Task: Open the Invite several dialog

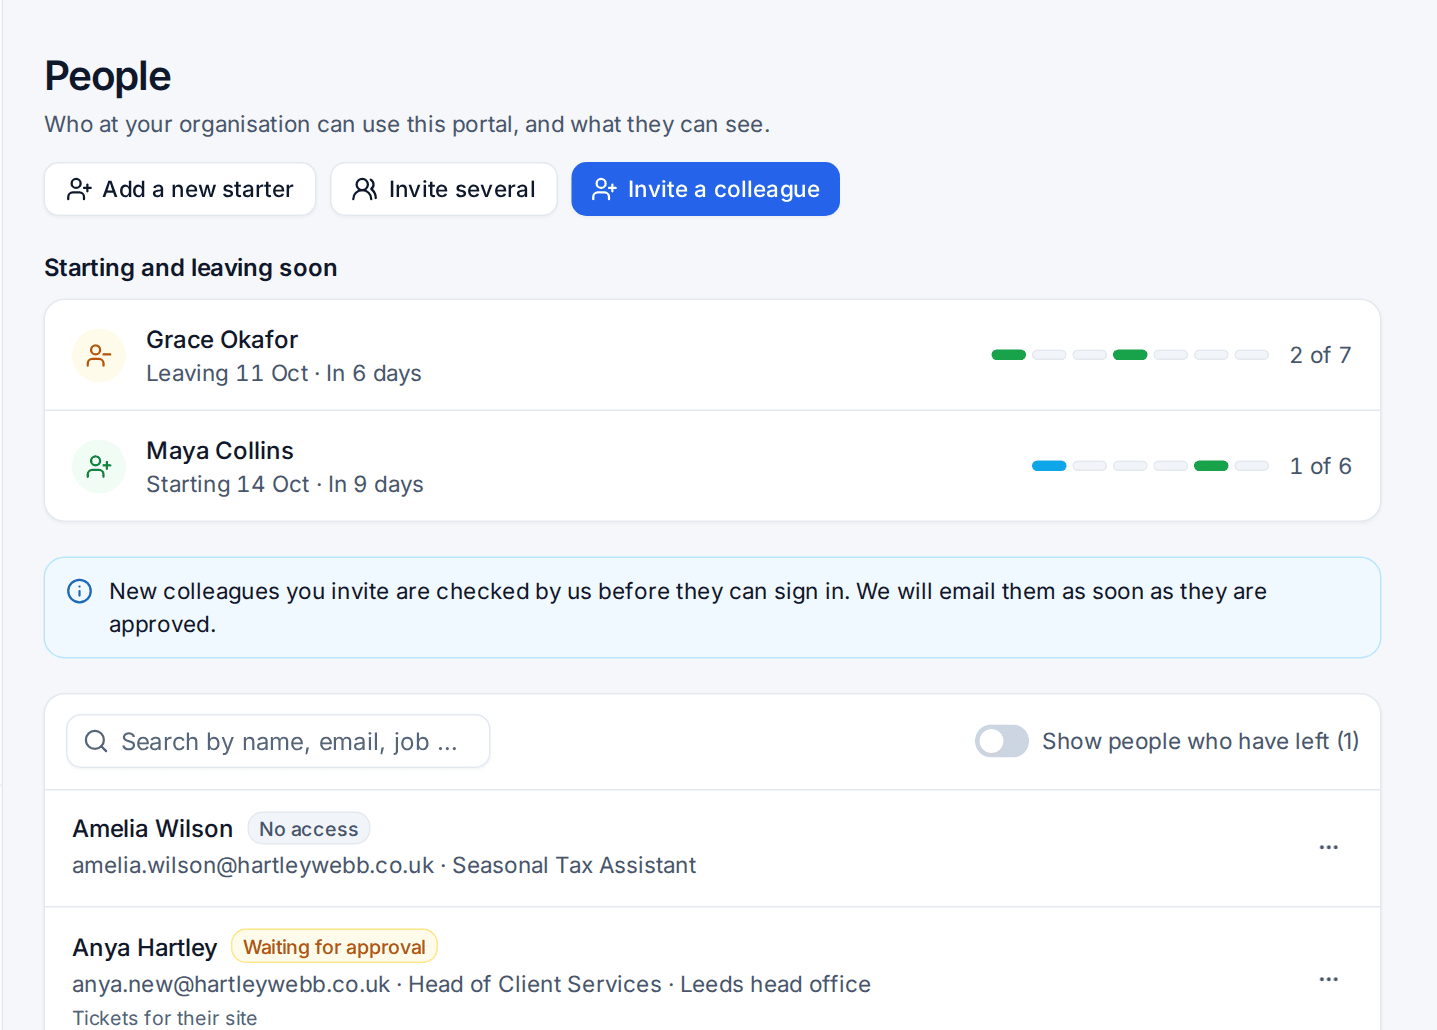Action: 444,189
